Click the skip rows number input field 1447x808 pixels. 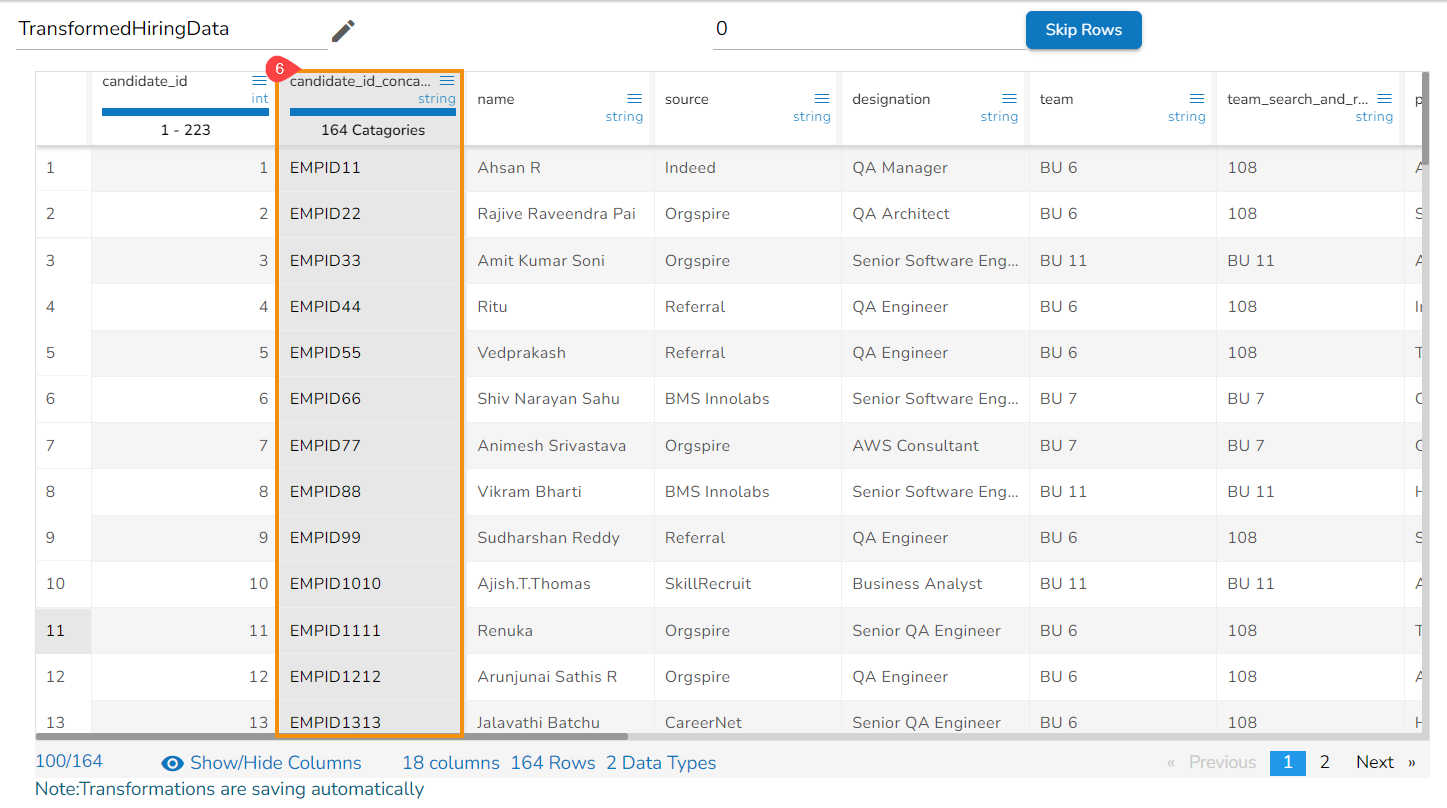tap(866, 30)
